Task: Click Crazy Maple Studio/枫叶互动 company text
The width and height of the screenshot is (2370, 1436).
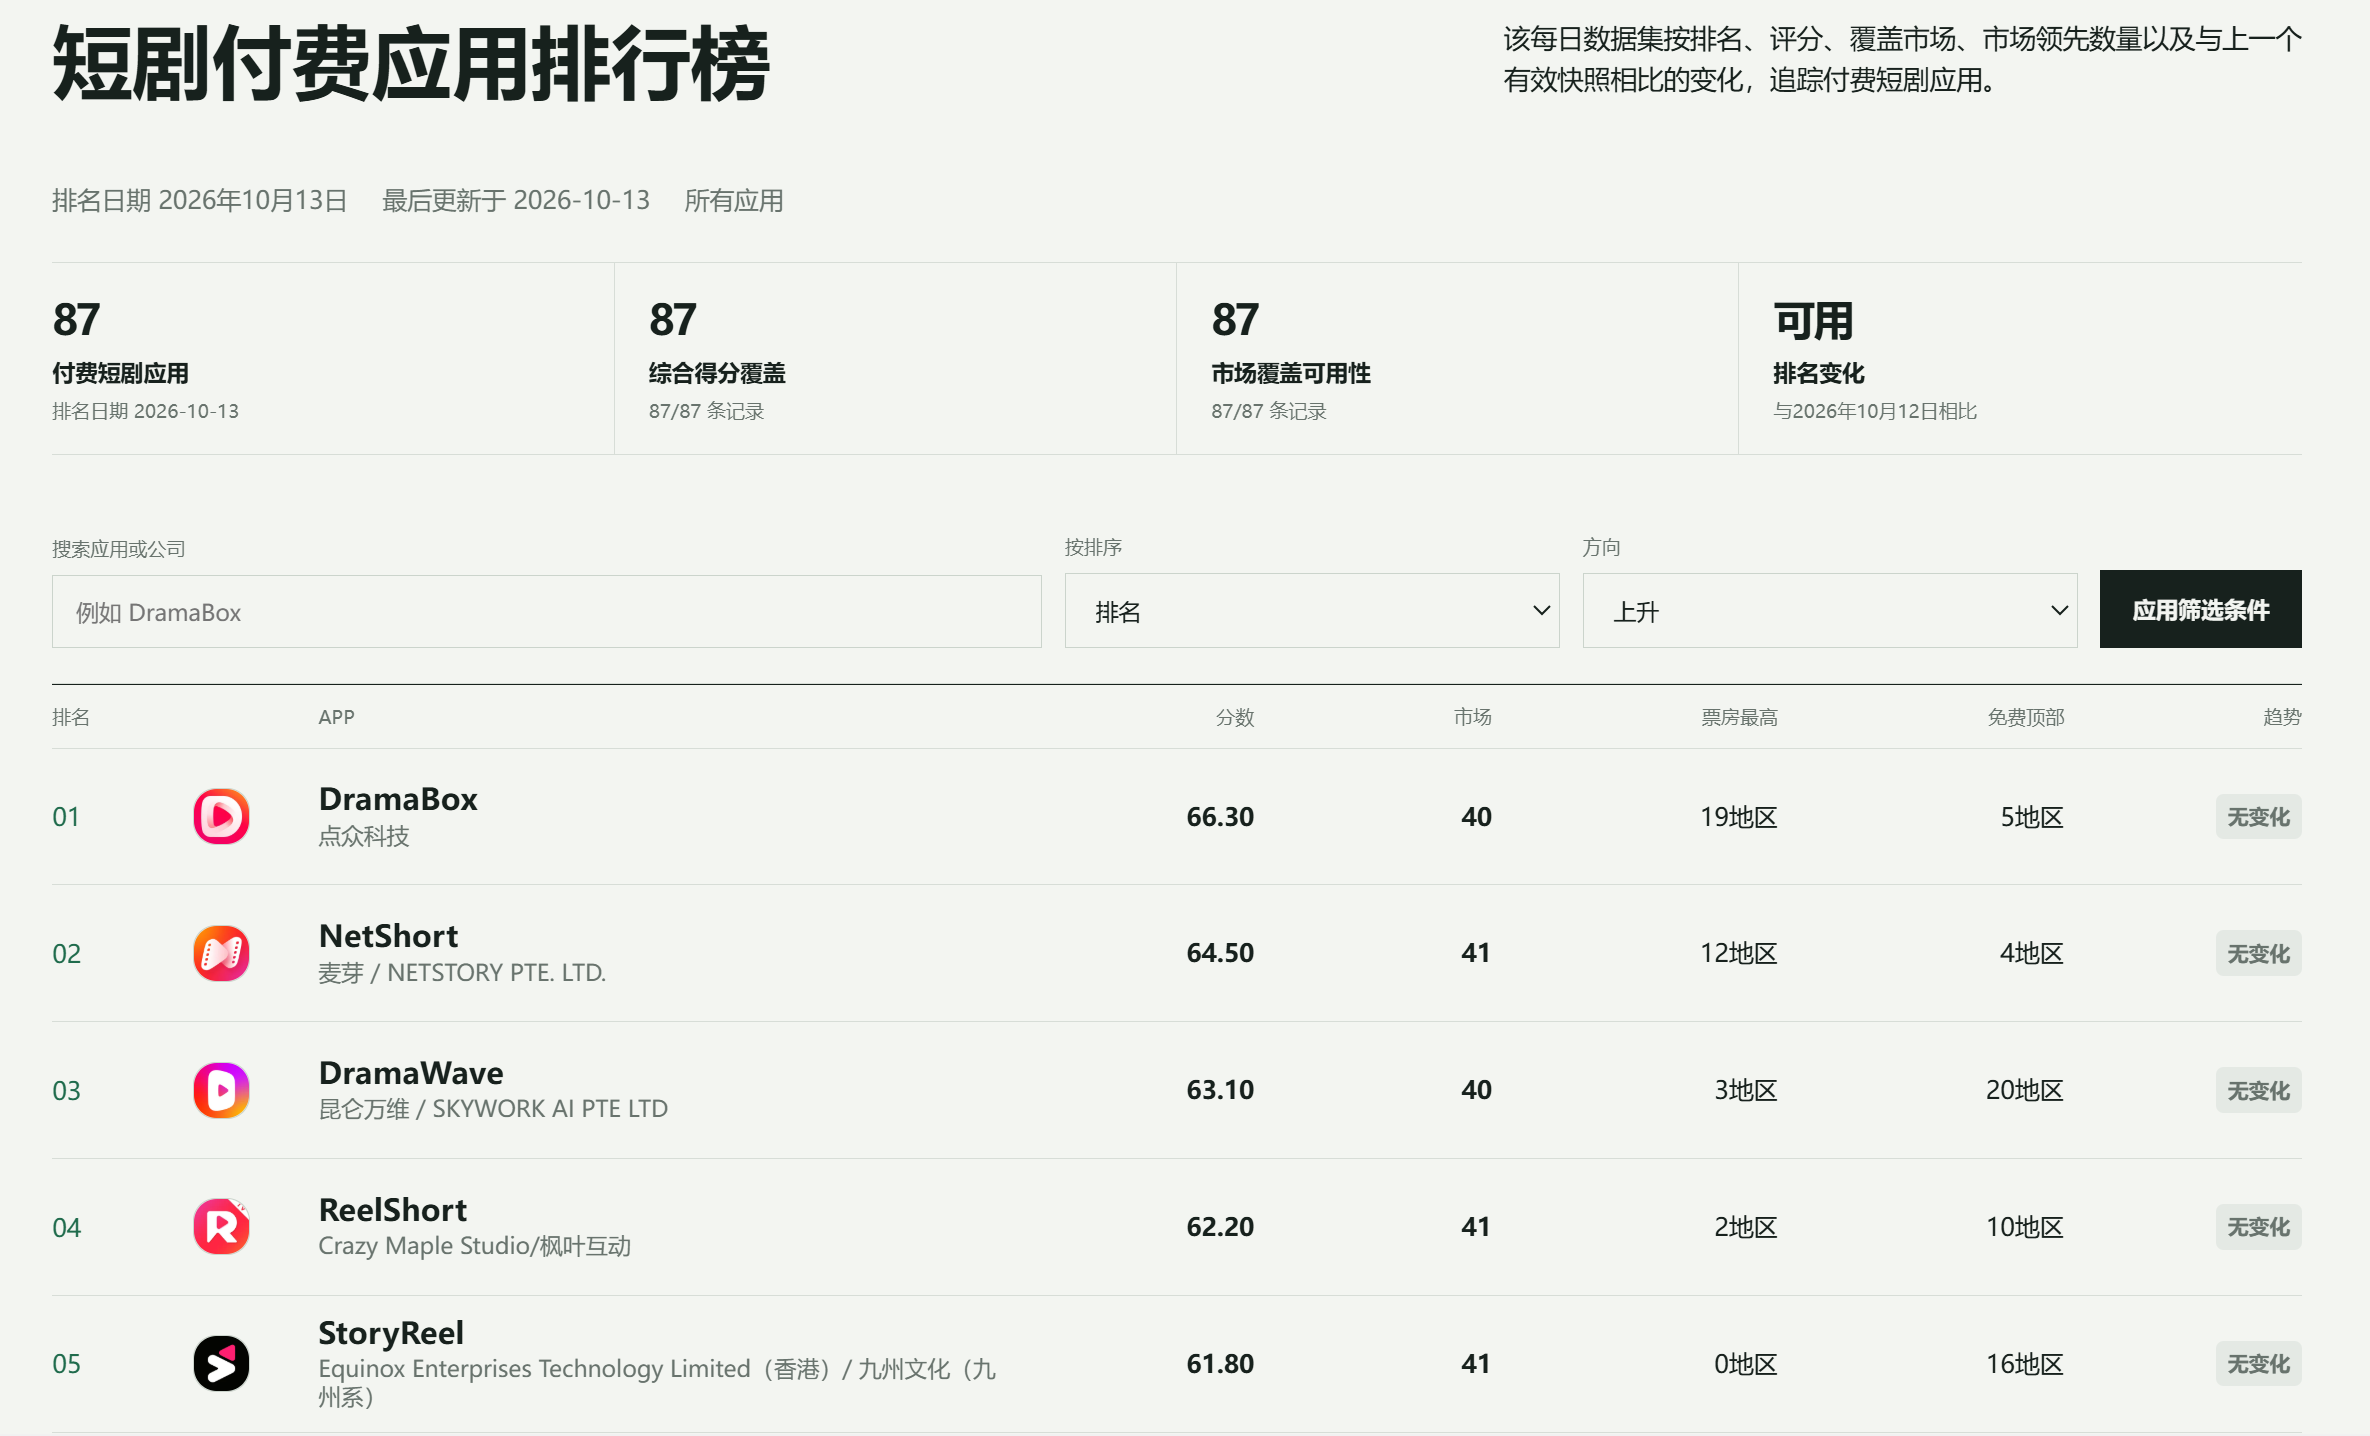Action: pos(475,1246)
